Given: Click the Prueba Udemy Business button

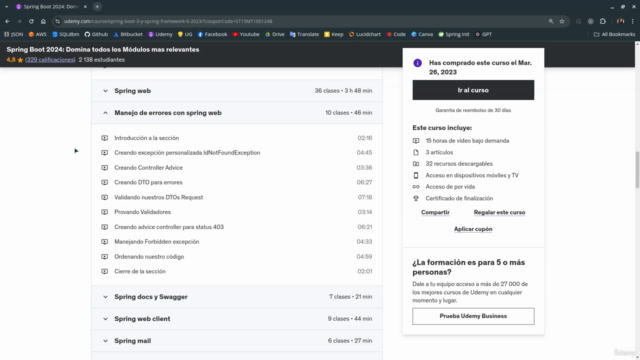Looking at the screenshot, I should tap(473, 316).
